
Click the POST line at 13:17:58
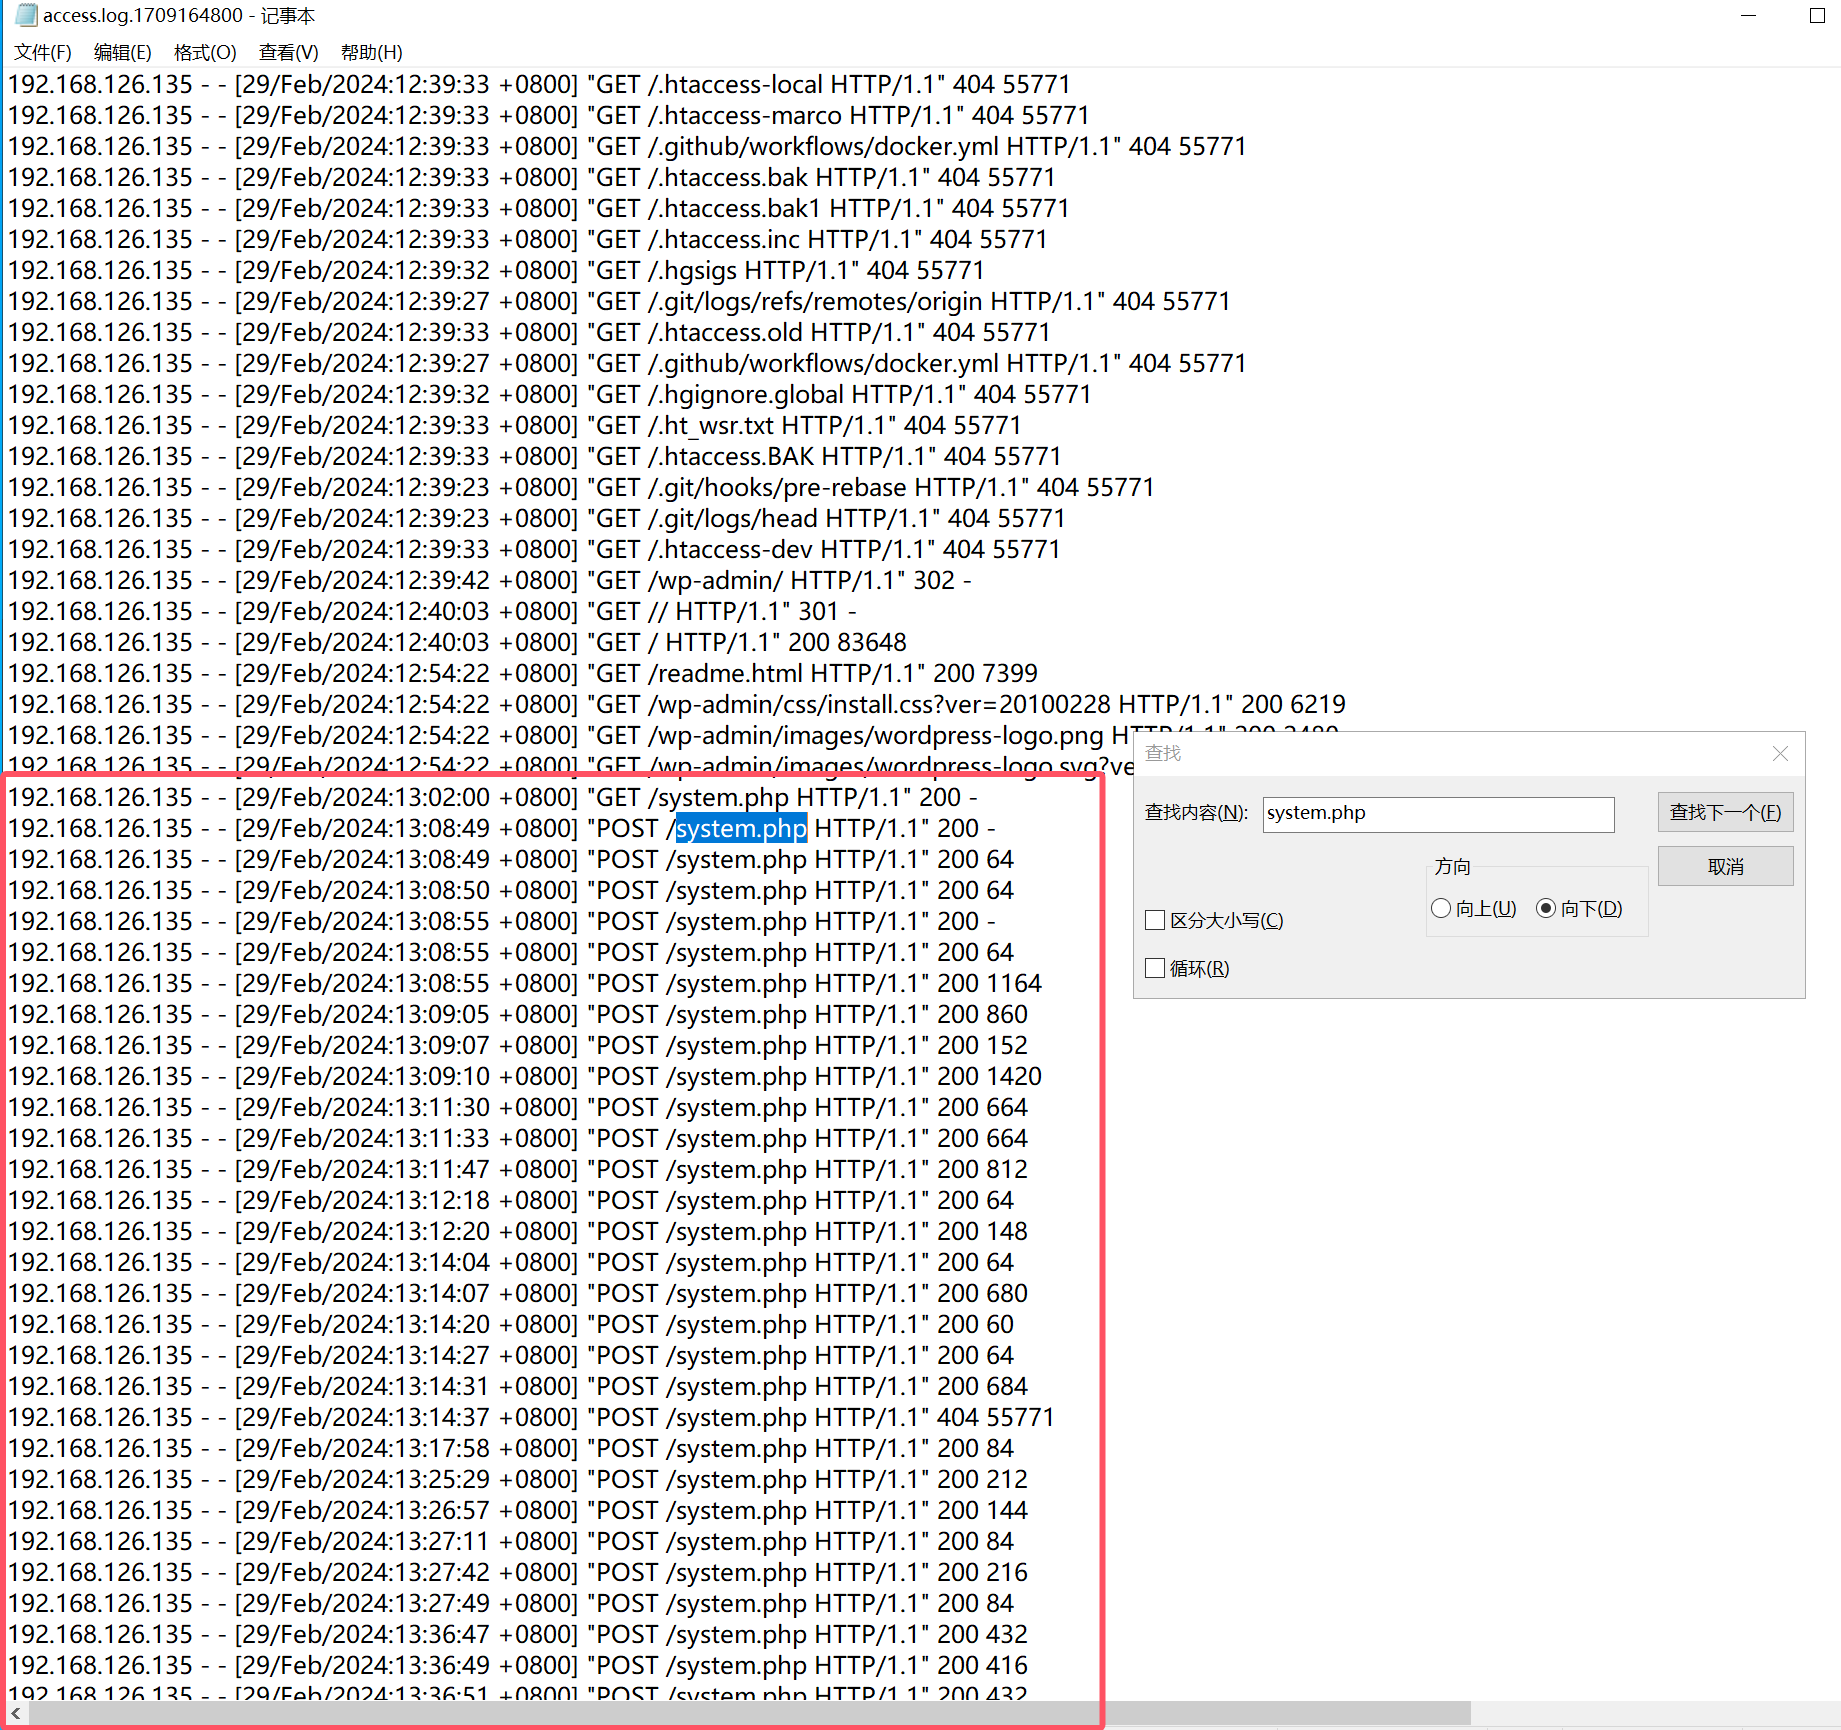pos(511,1449)
